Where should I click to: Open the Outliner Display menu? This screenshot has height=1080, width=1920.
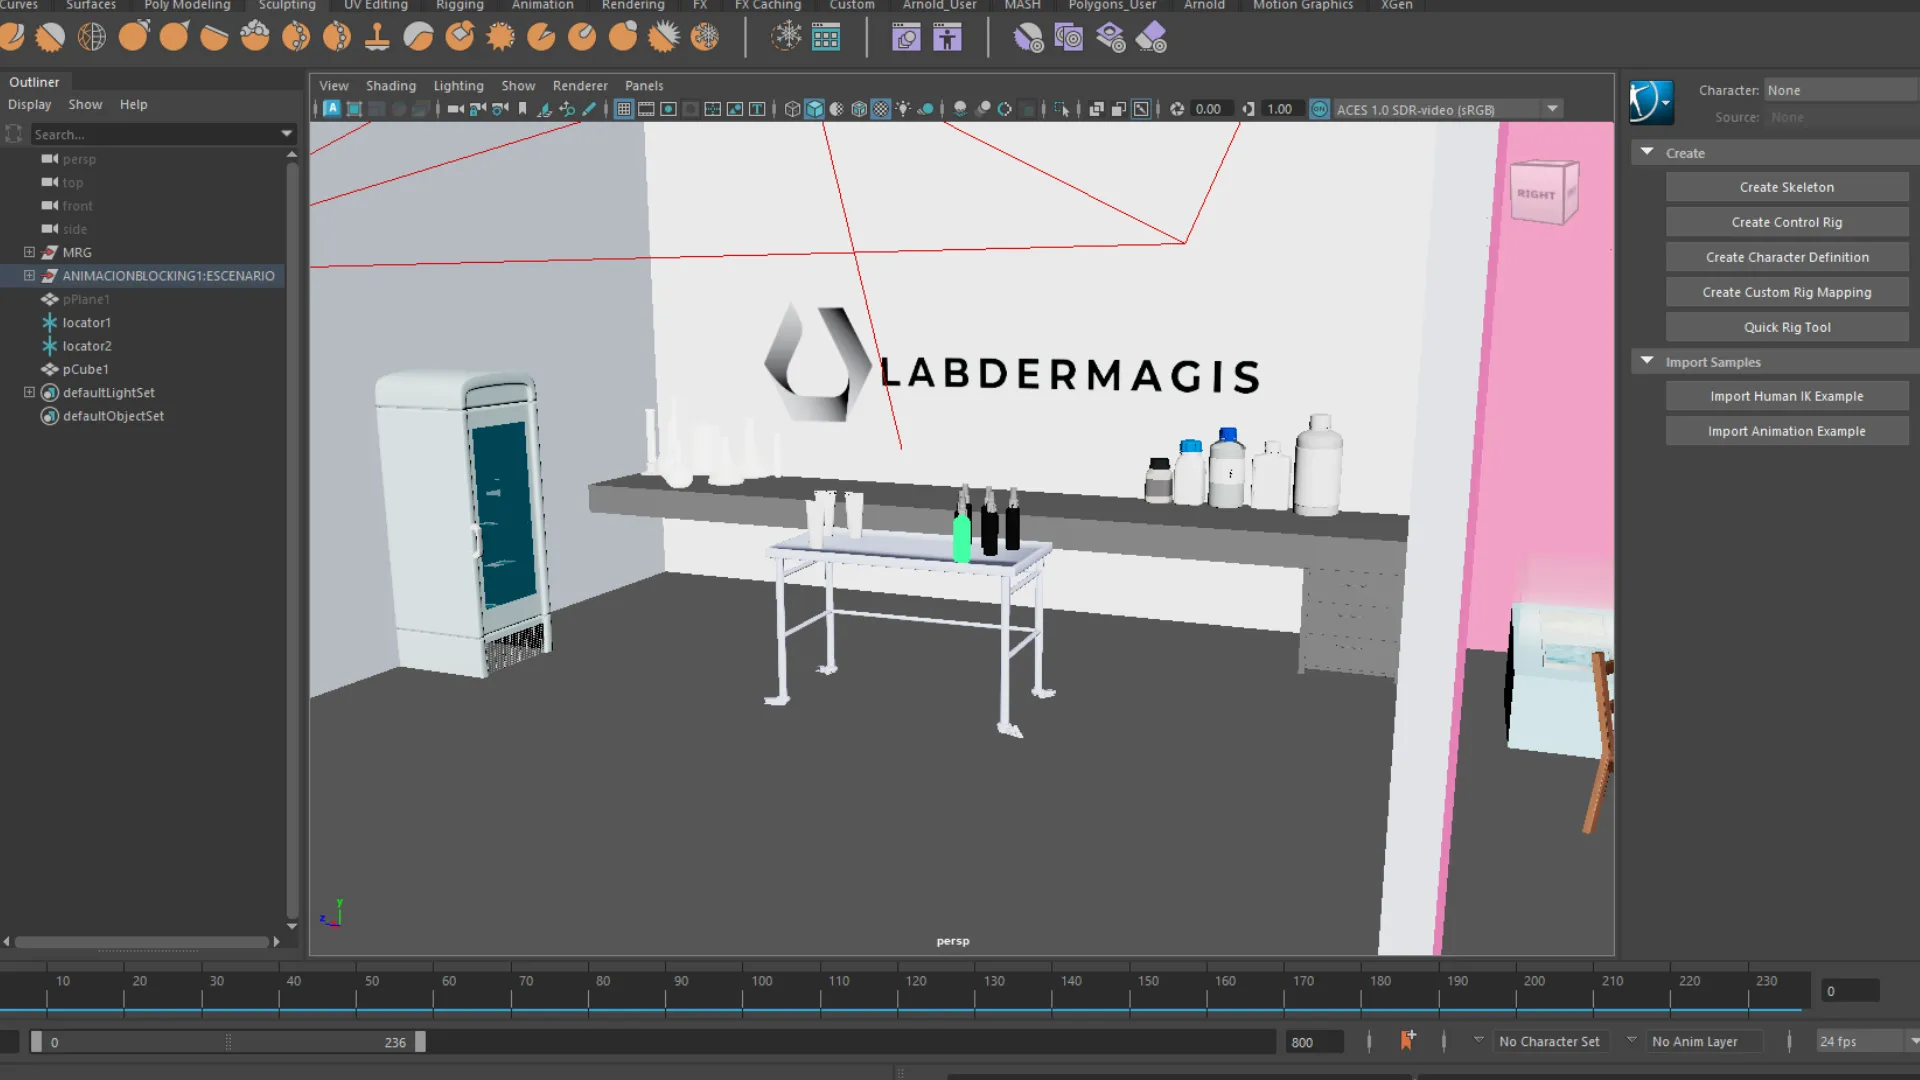(x=29, y=104)
